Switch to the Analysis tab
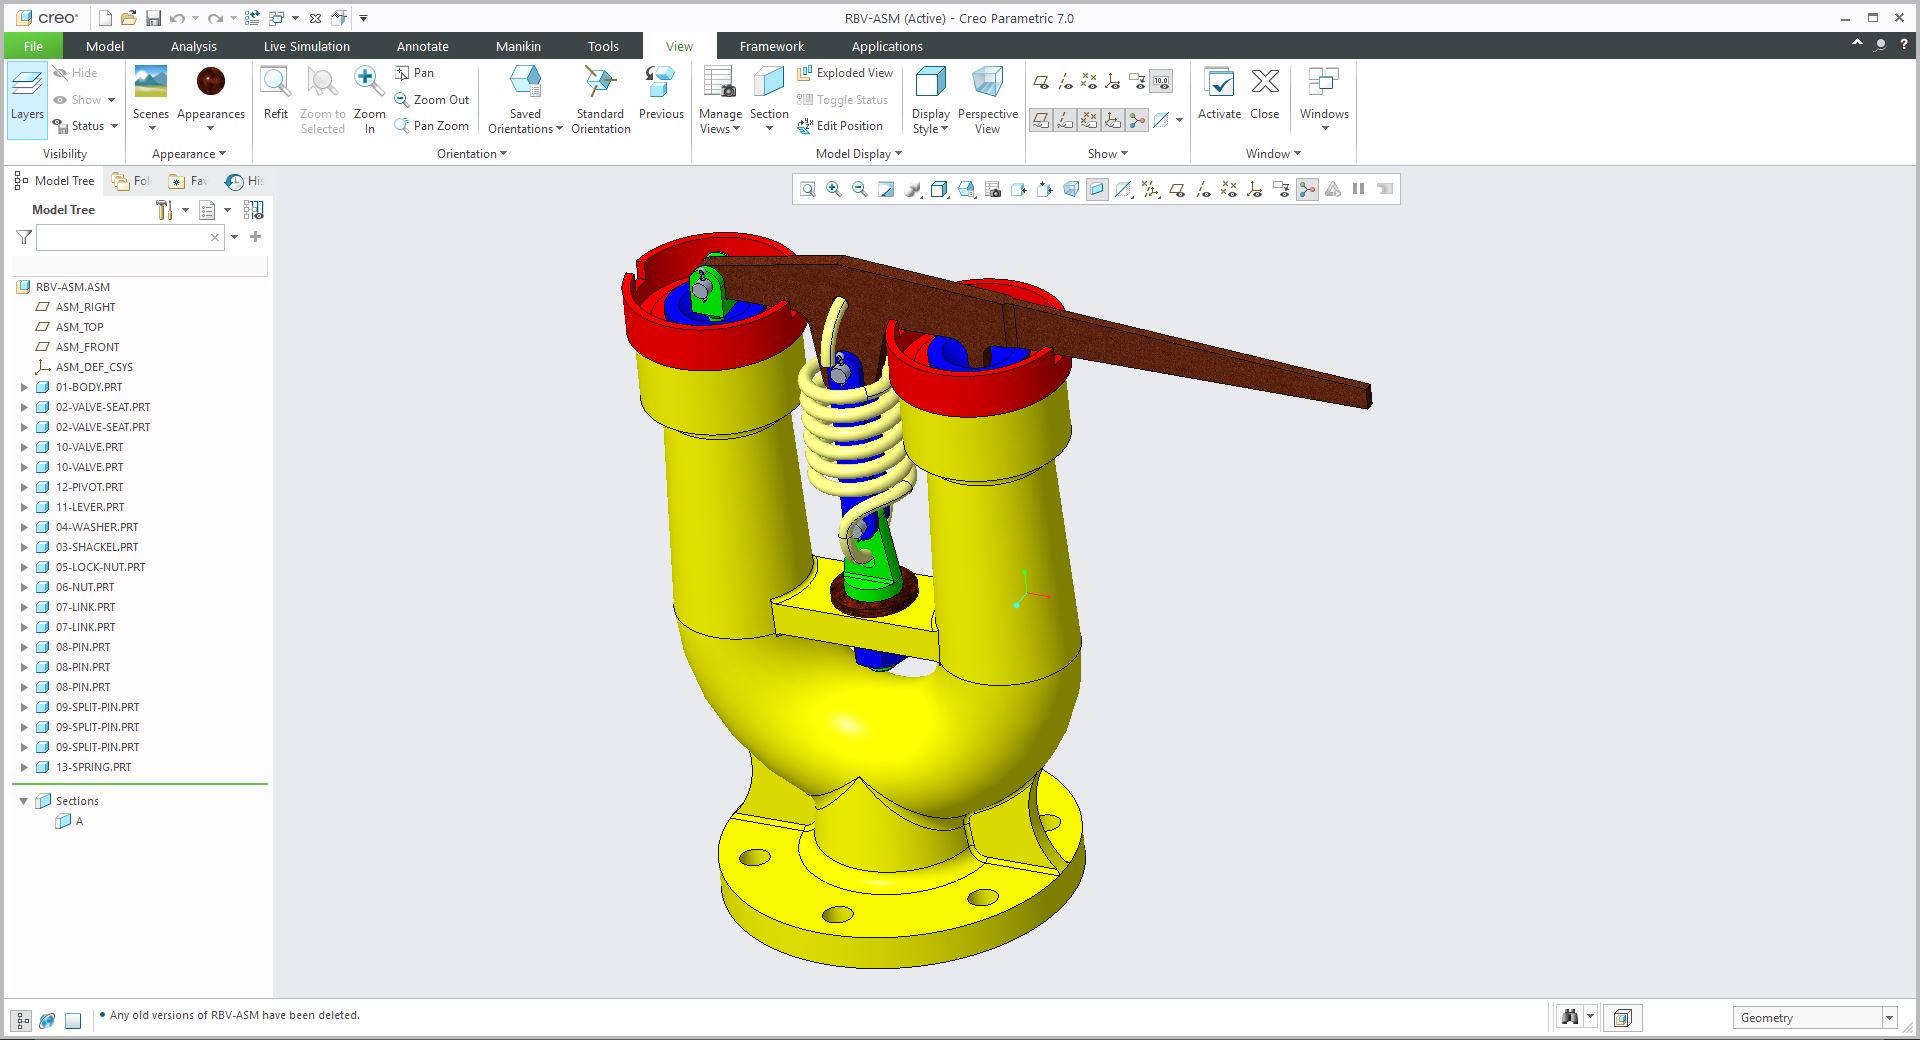 [193, 46]
